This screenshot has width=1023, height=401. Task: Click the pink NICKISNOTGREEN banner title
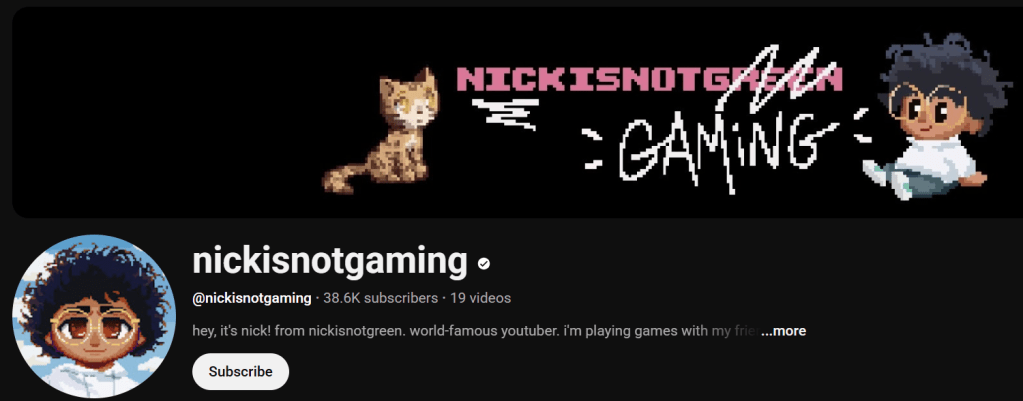pos(650,79)
